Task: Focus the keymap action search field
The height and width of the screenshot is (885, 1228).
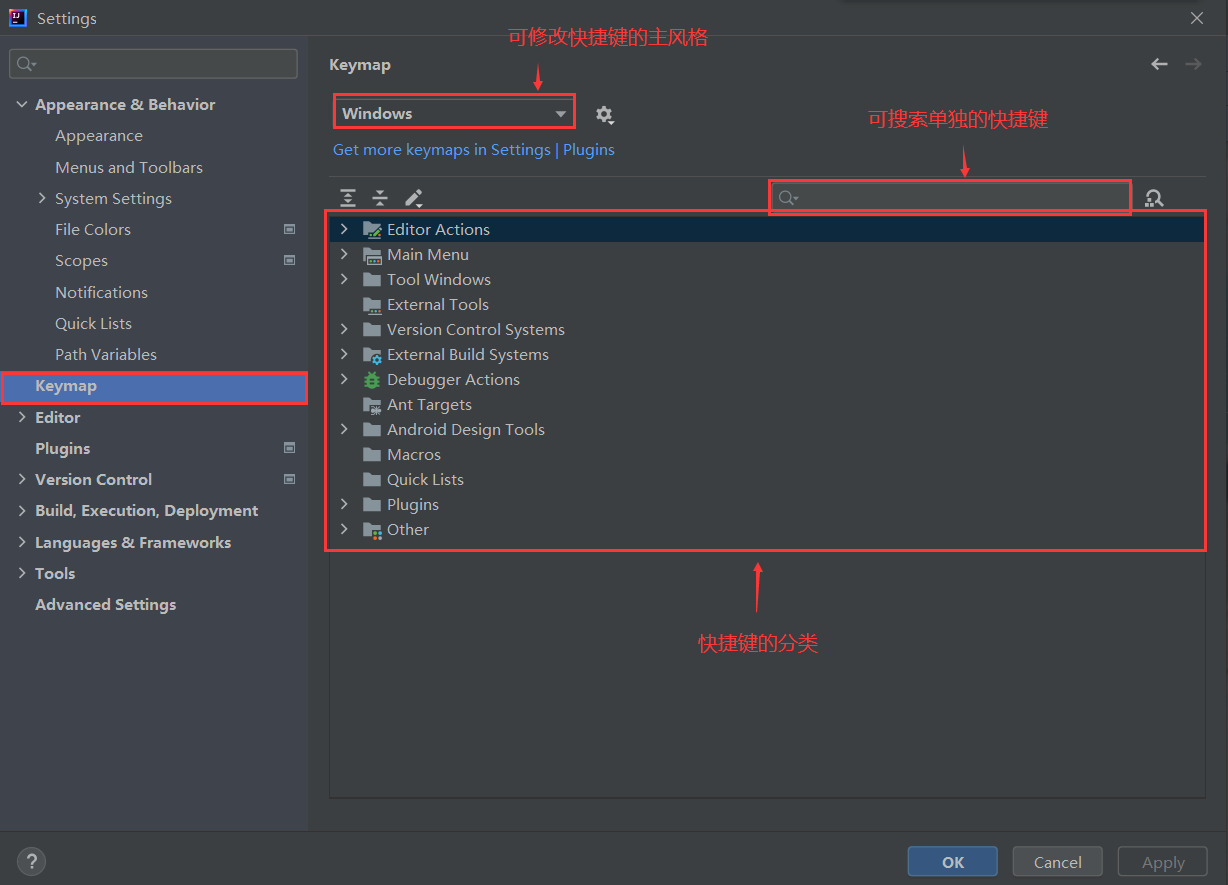Action: click(x=950, y=198)
